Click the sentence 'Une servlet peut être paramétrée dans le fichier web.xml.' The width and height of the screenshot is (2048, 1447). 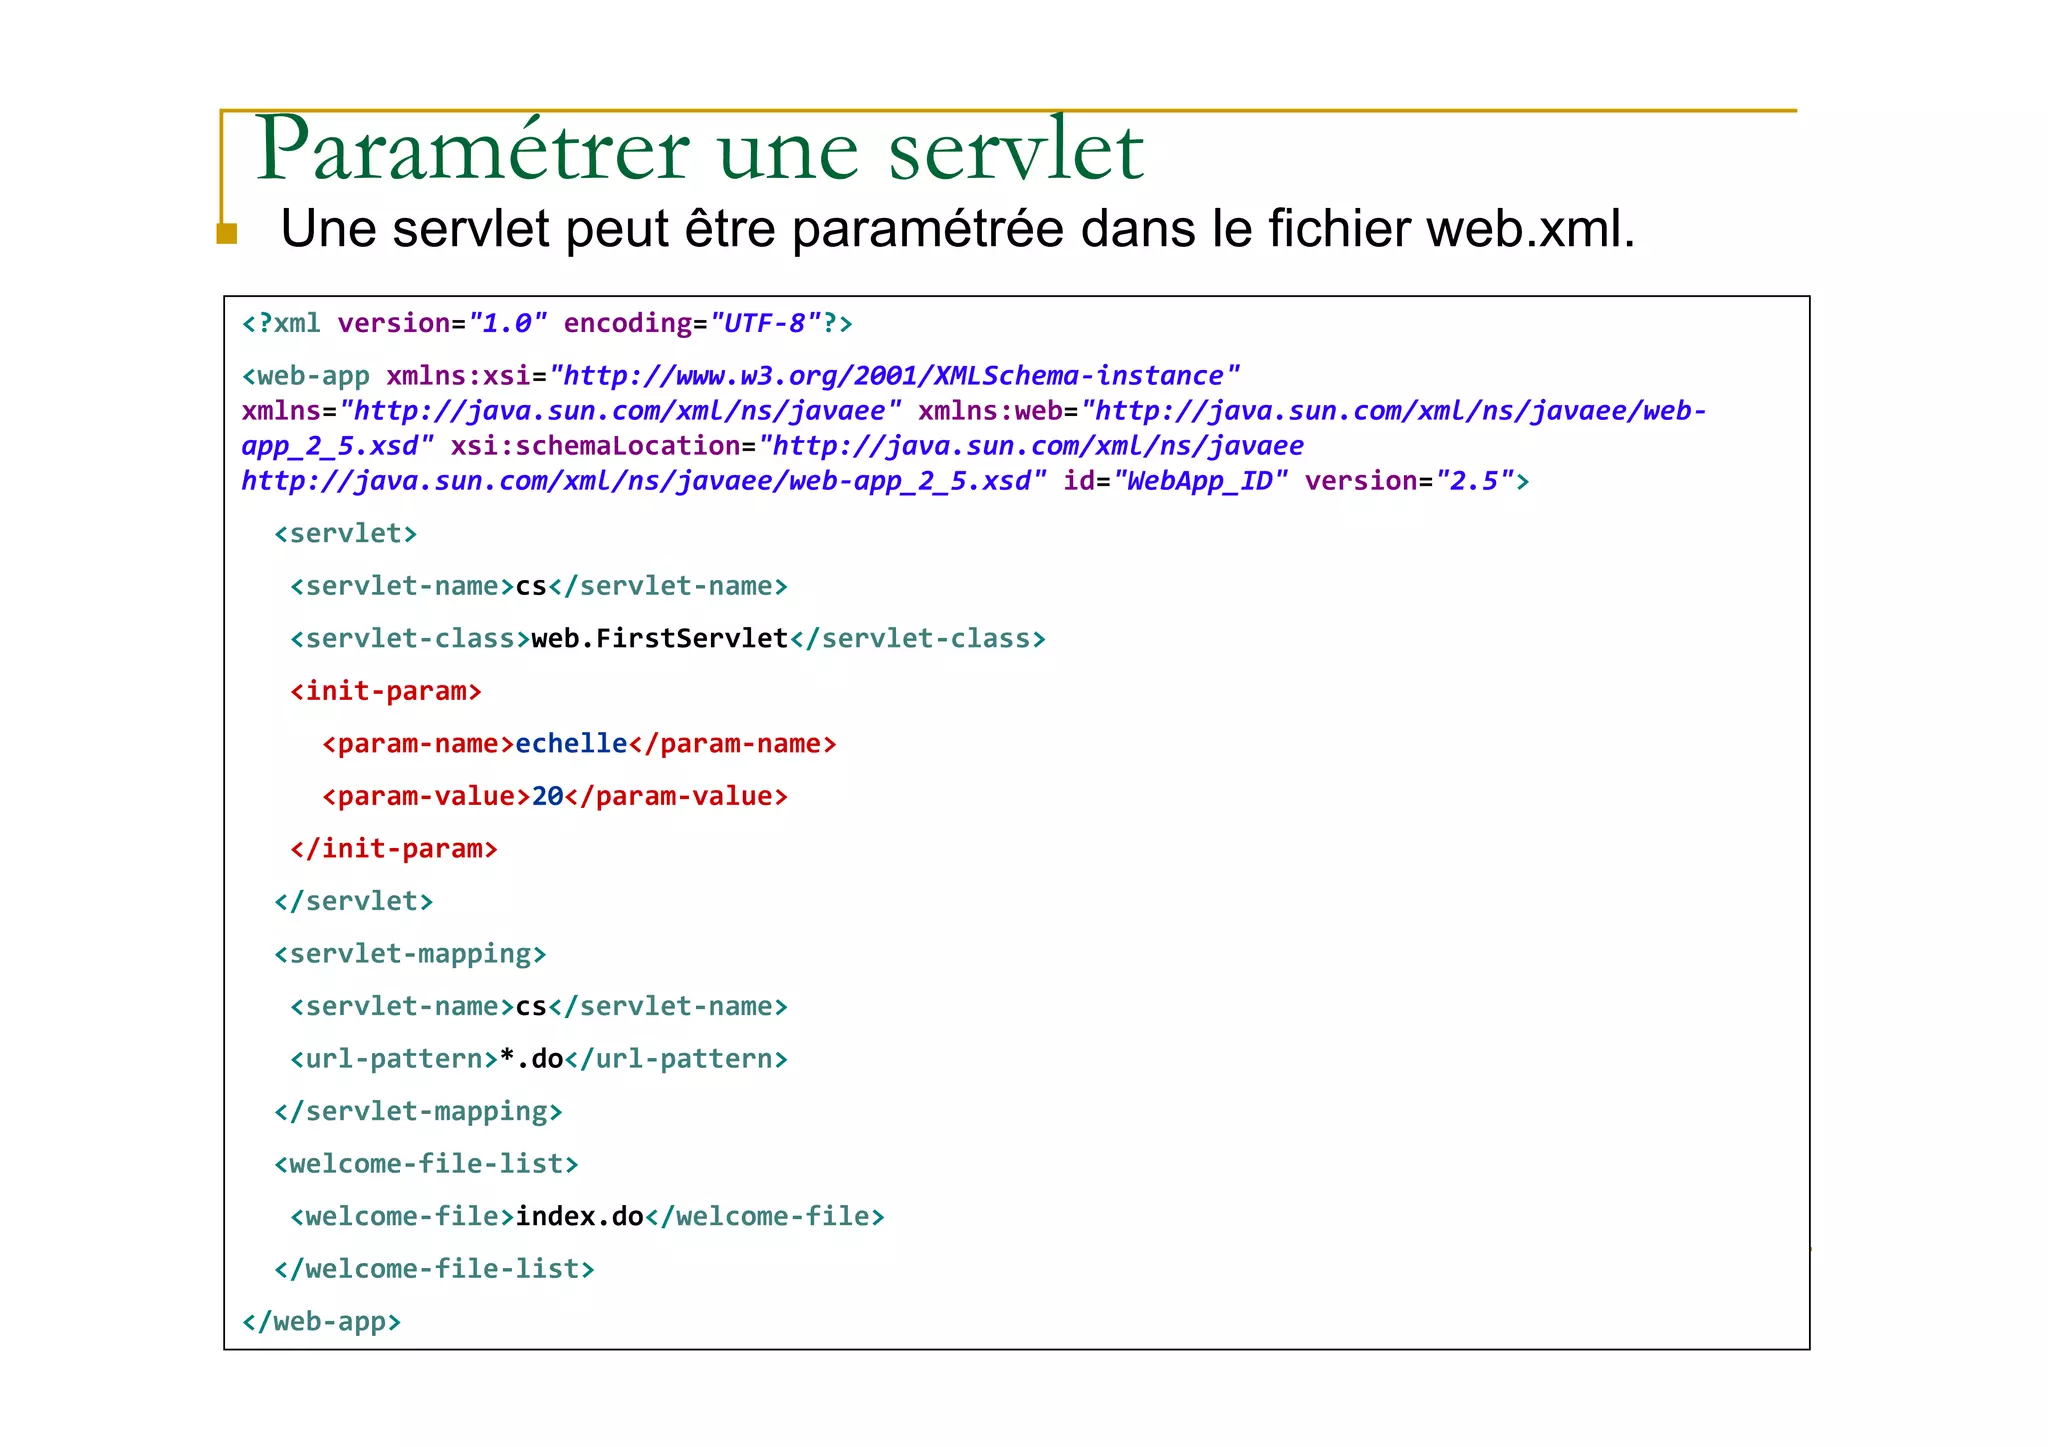point(958,229)
